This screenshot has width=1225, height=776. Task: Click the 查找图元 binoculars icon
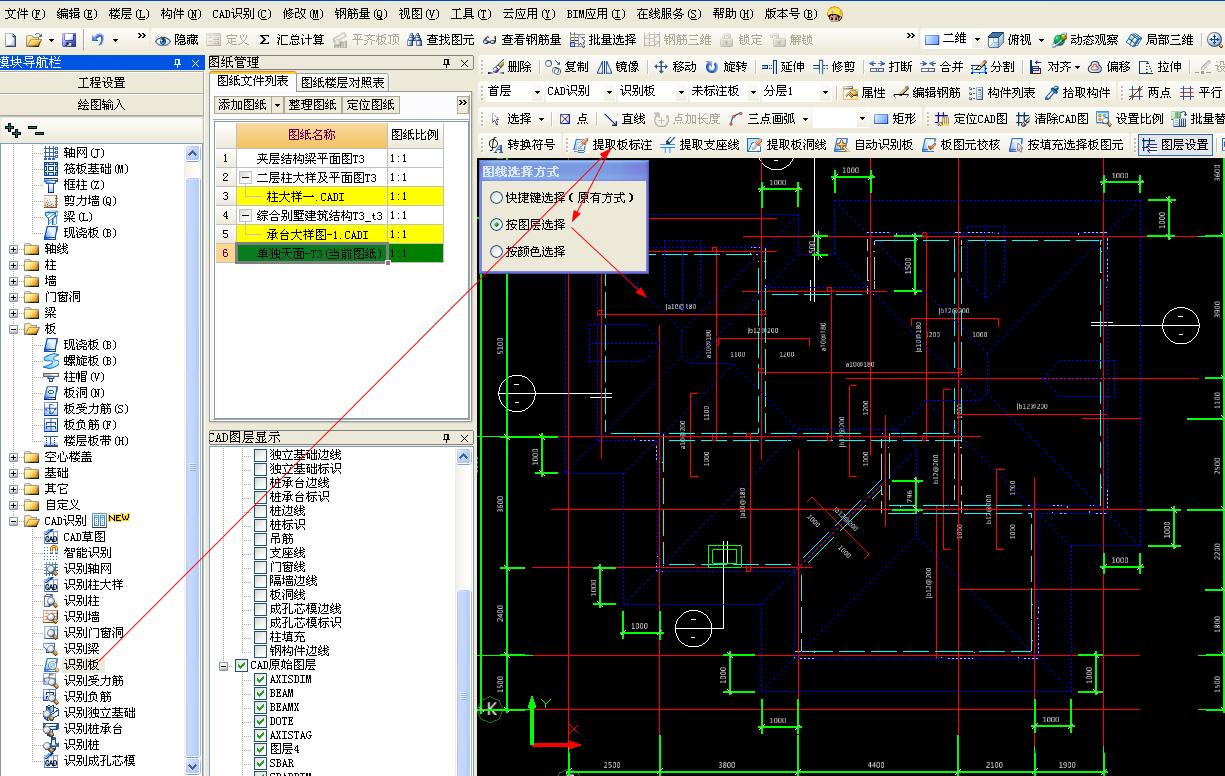click(x=413, y=40)
